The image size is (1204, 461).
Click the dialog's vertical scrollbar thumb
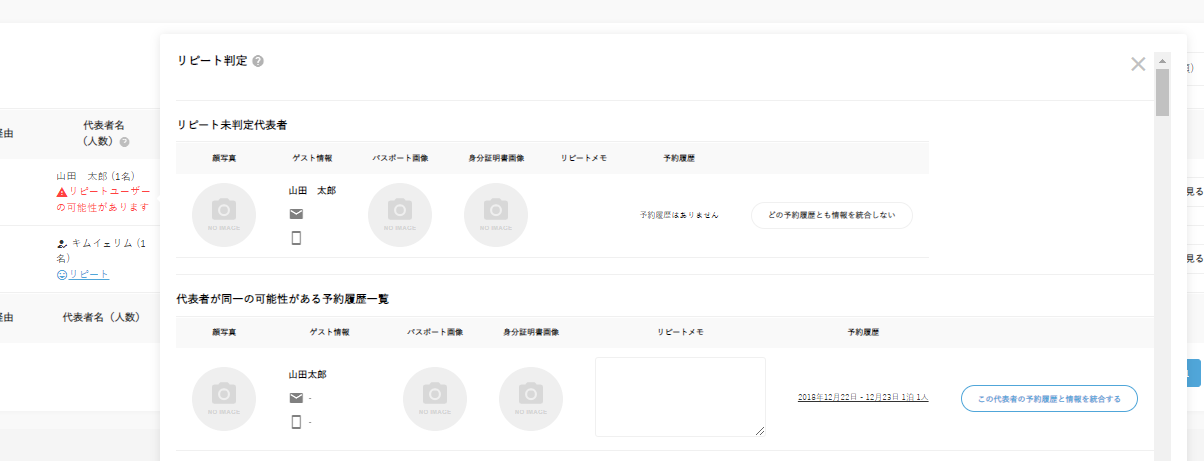[x=1162, y=92]
